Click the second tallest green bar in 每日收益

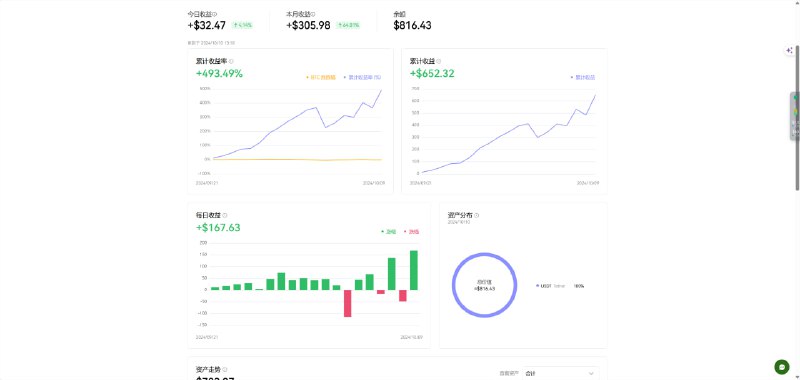(392, 274)
